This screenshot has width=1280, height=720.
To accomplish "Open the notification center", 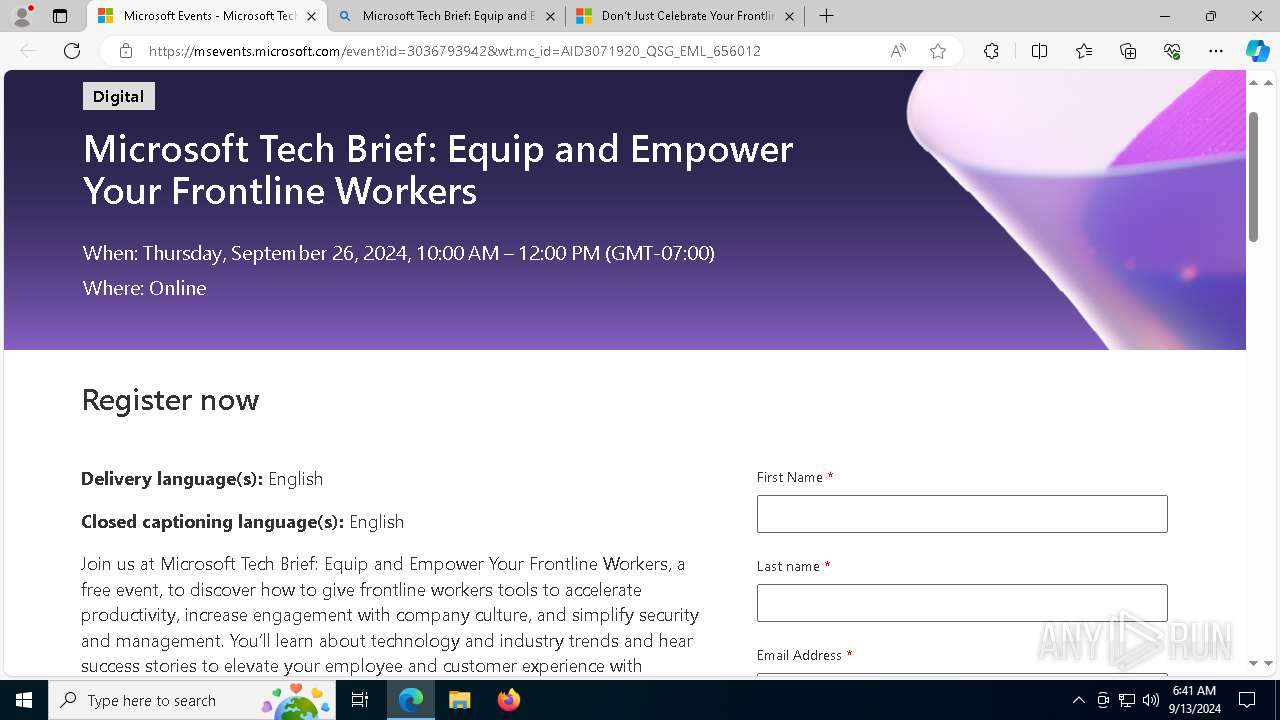I will point(1247,700).
